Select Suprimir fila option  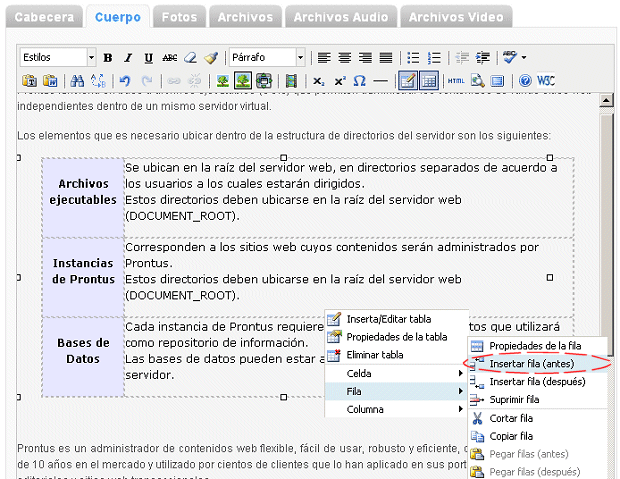coord(538,399)
